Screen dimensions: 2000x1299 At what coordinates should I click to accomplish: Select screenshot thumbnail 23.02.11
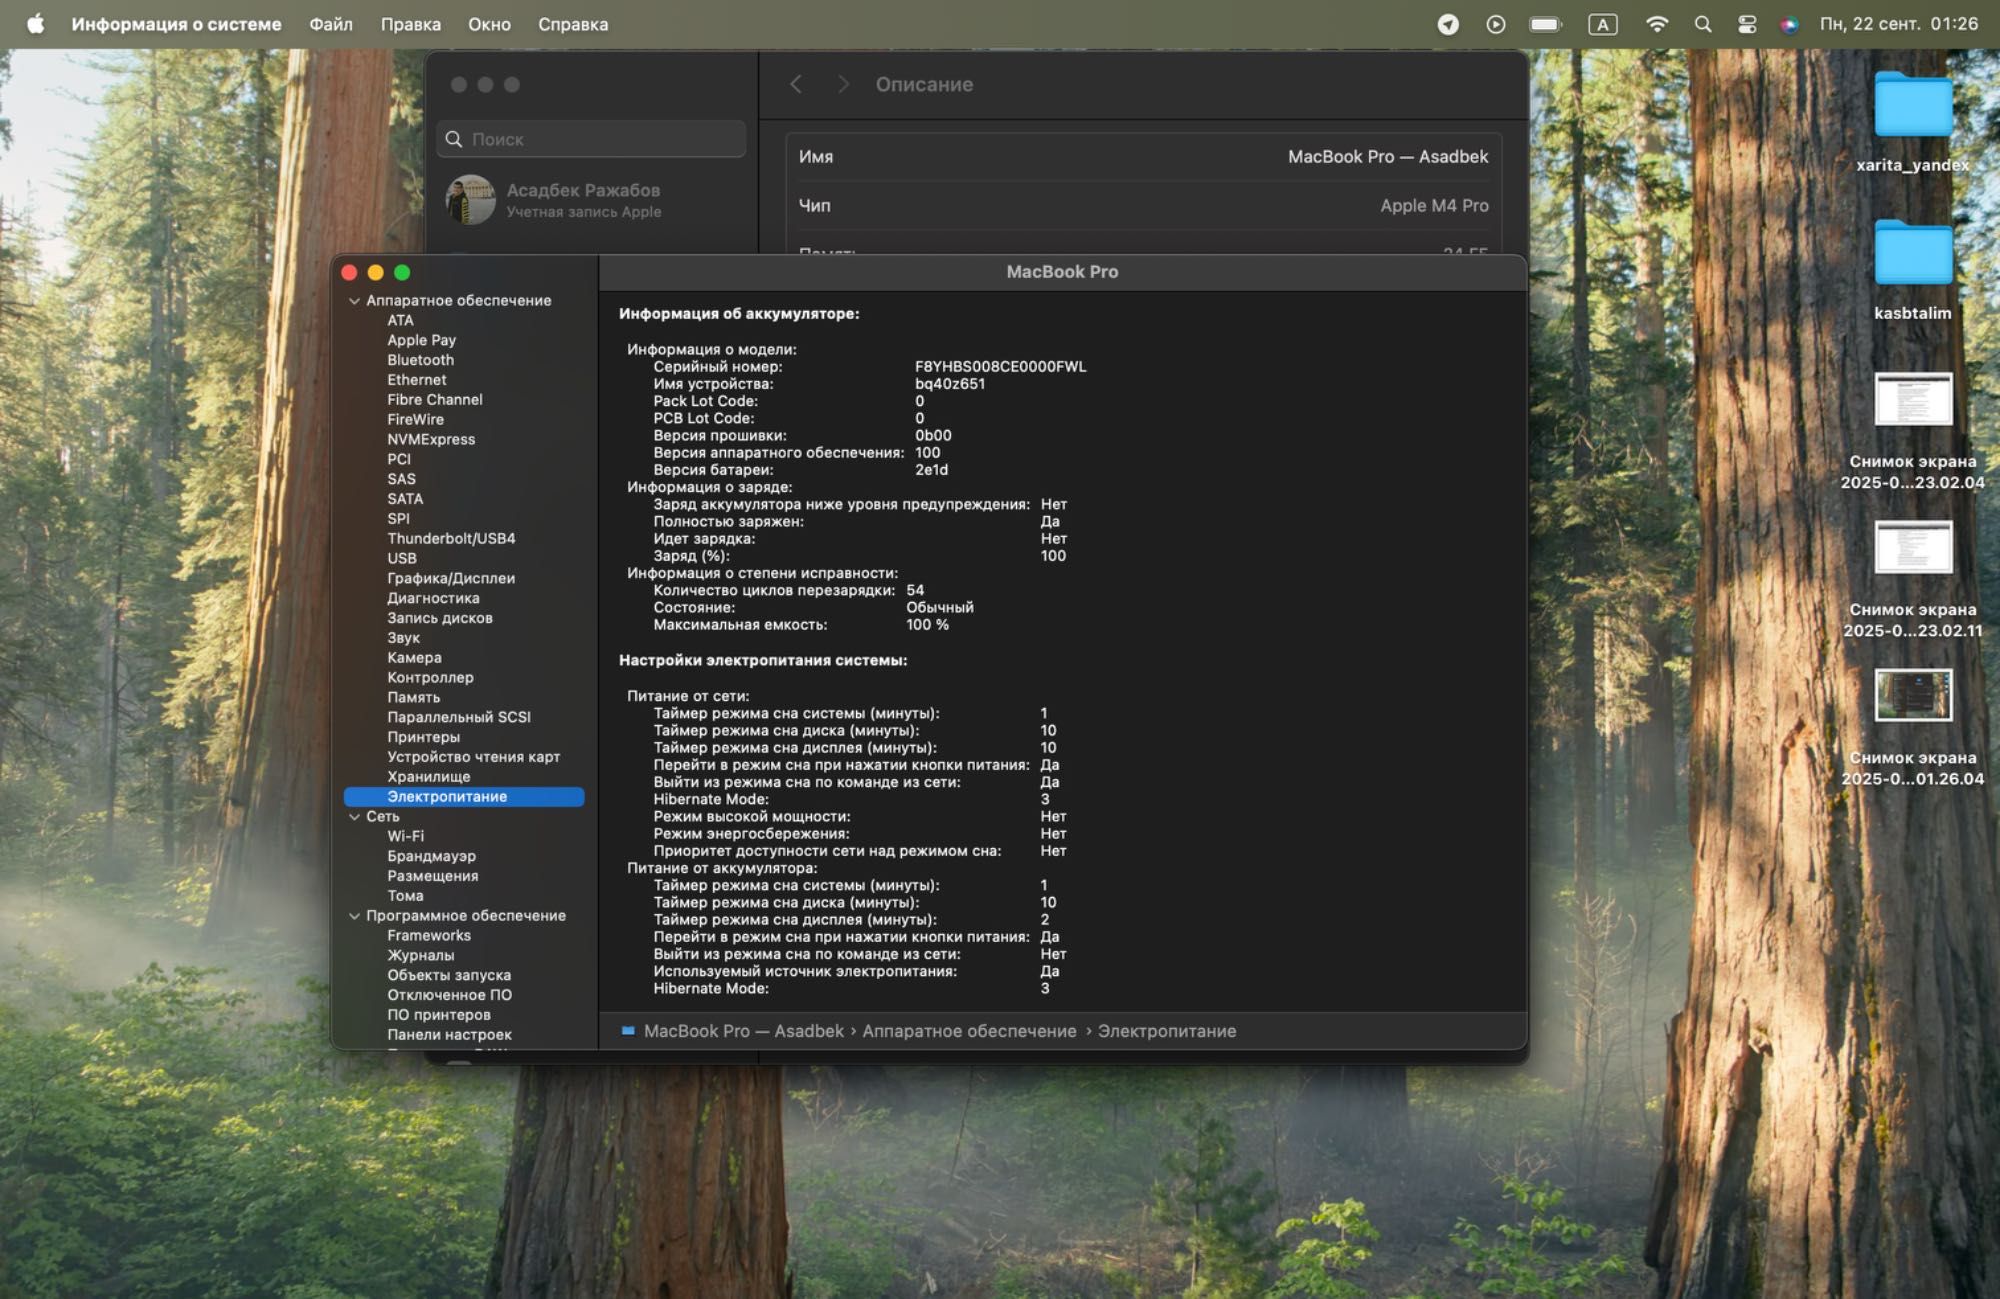pos(1912,548)
